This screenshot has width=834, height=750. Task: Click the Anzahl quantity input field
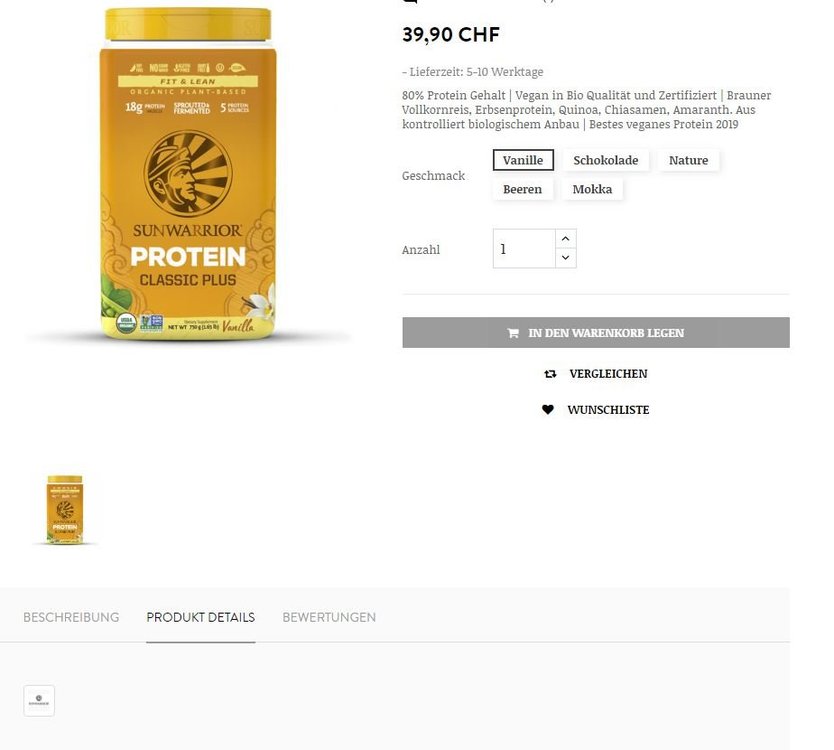click(x=524, y=248)
